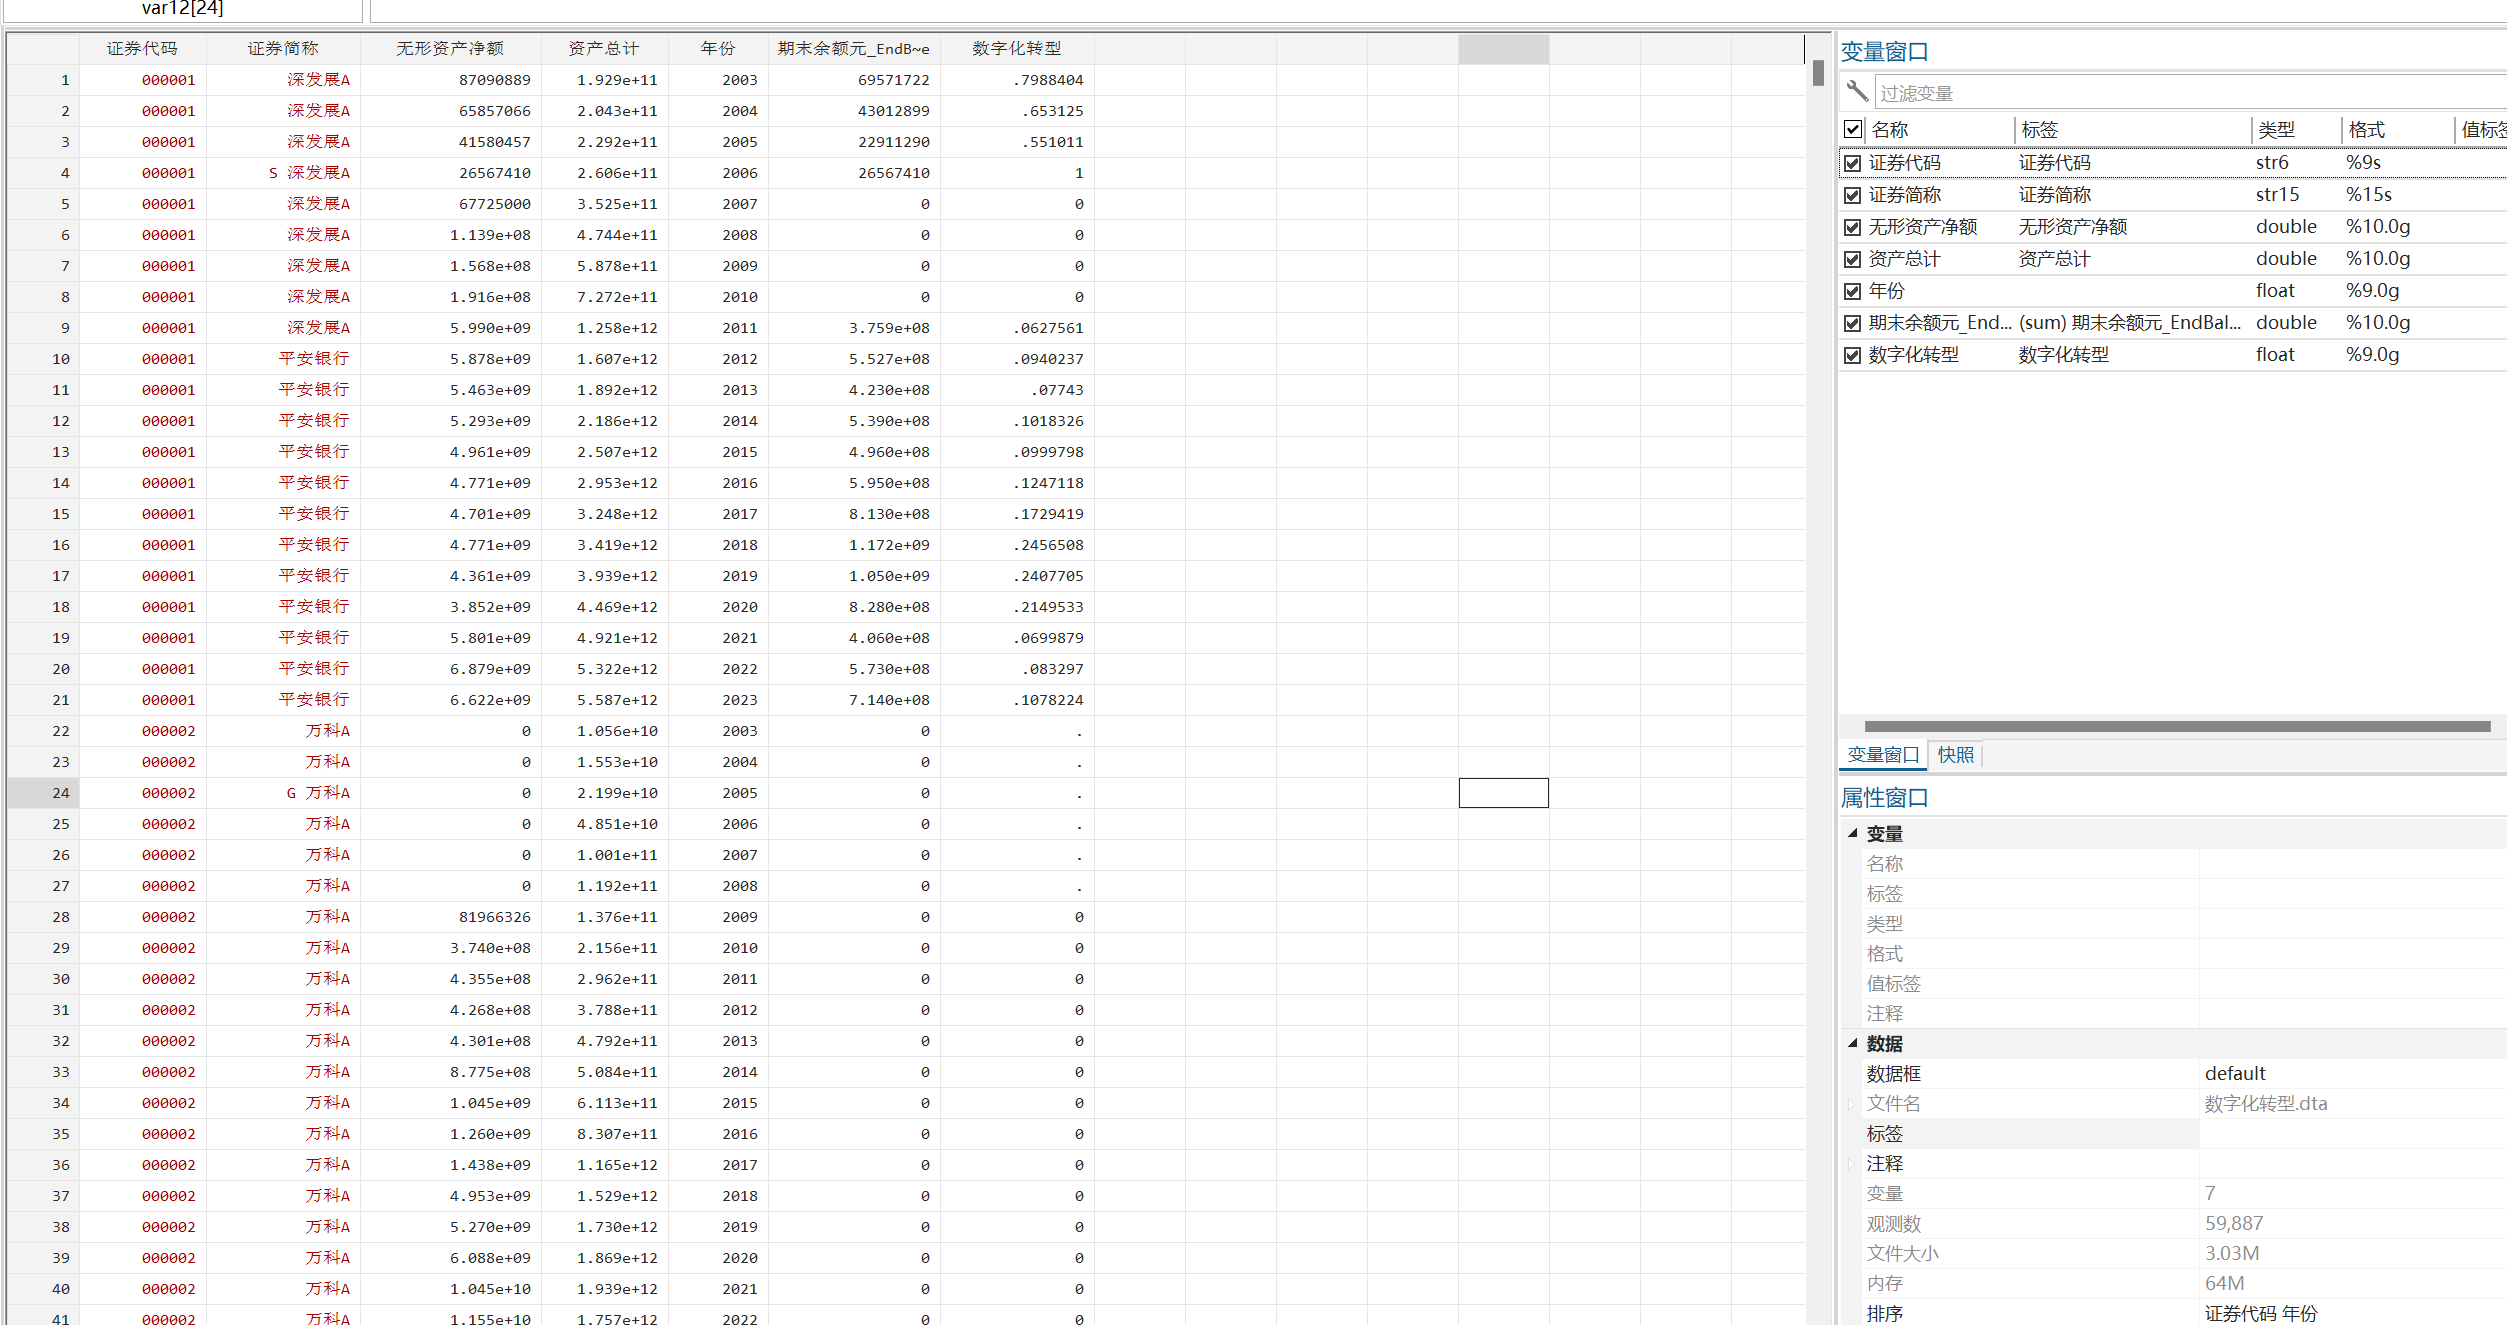Collapse the 变量 section in properties
The image size is (2507, 1325).
pos(1853,833)
